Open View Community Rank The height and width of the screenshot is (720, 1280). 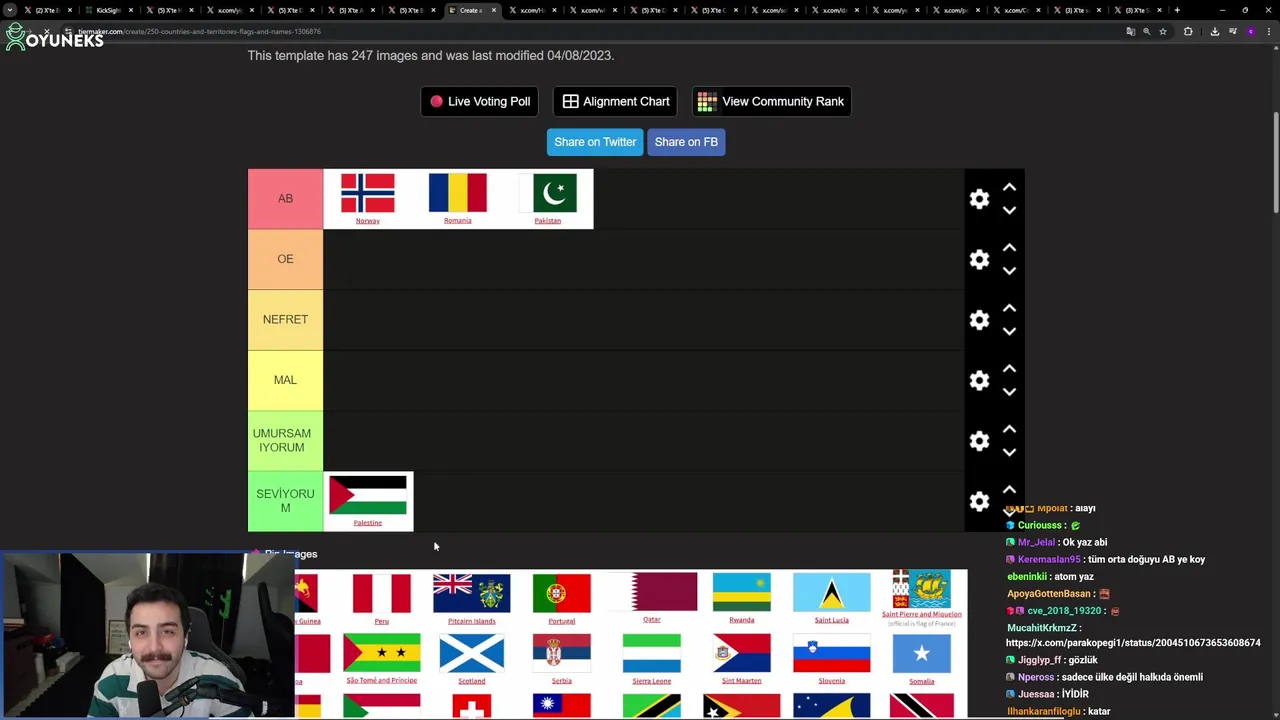[x=771, y=101]
